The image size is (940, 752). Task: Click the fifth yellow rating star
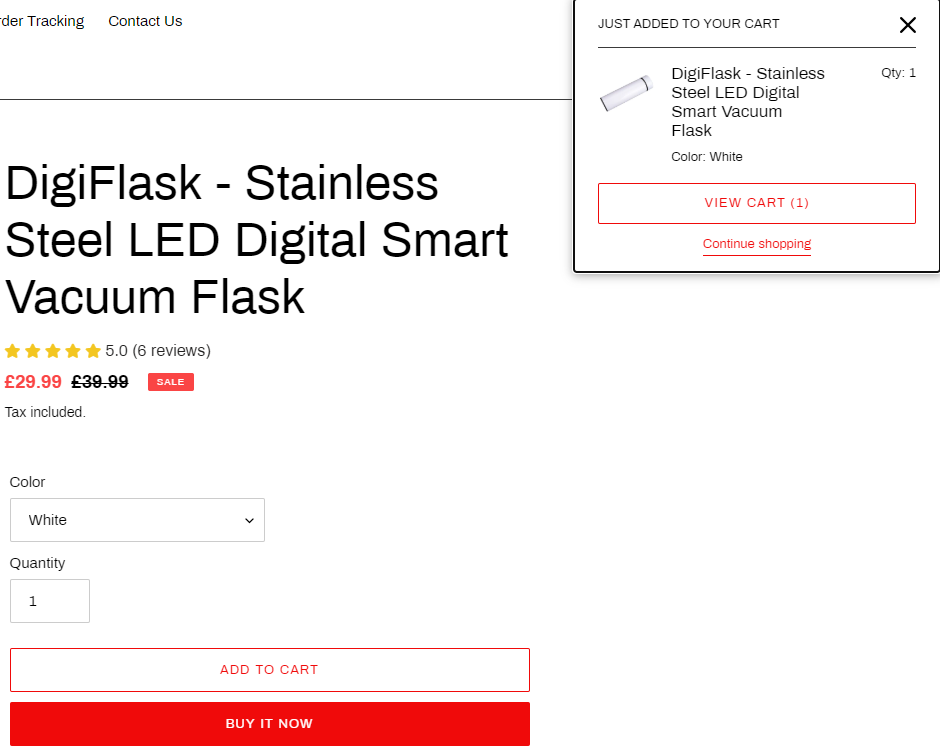point(93,351)
